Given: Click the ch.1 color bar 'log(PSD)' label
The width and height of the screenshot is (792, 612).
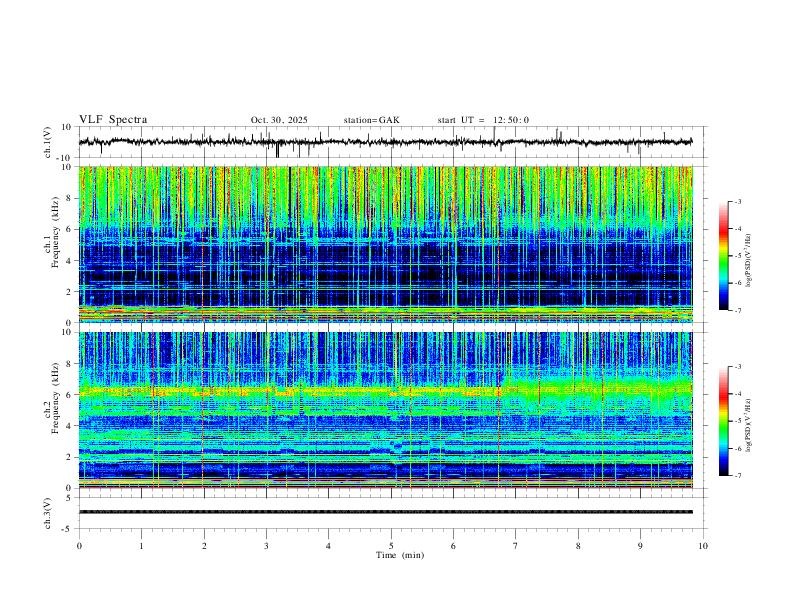Looking at the screenshot, I should (748, 261).
